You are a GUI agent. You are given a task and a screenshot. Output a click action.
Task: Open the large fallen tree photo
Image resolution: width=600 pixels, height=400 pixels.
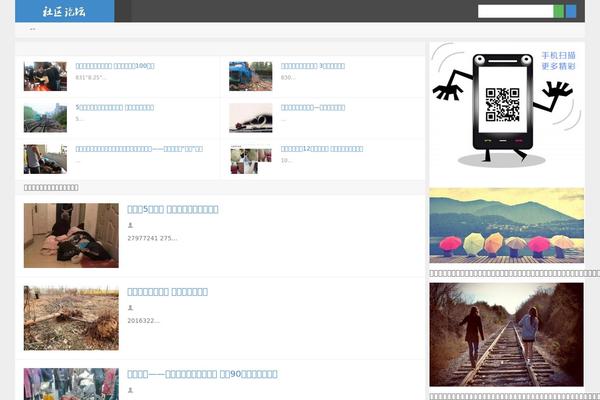click(x=71, y=318)
